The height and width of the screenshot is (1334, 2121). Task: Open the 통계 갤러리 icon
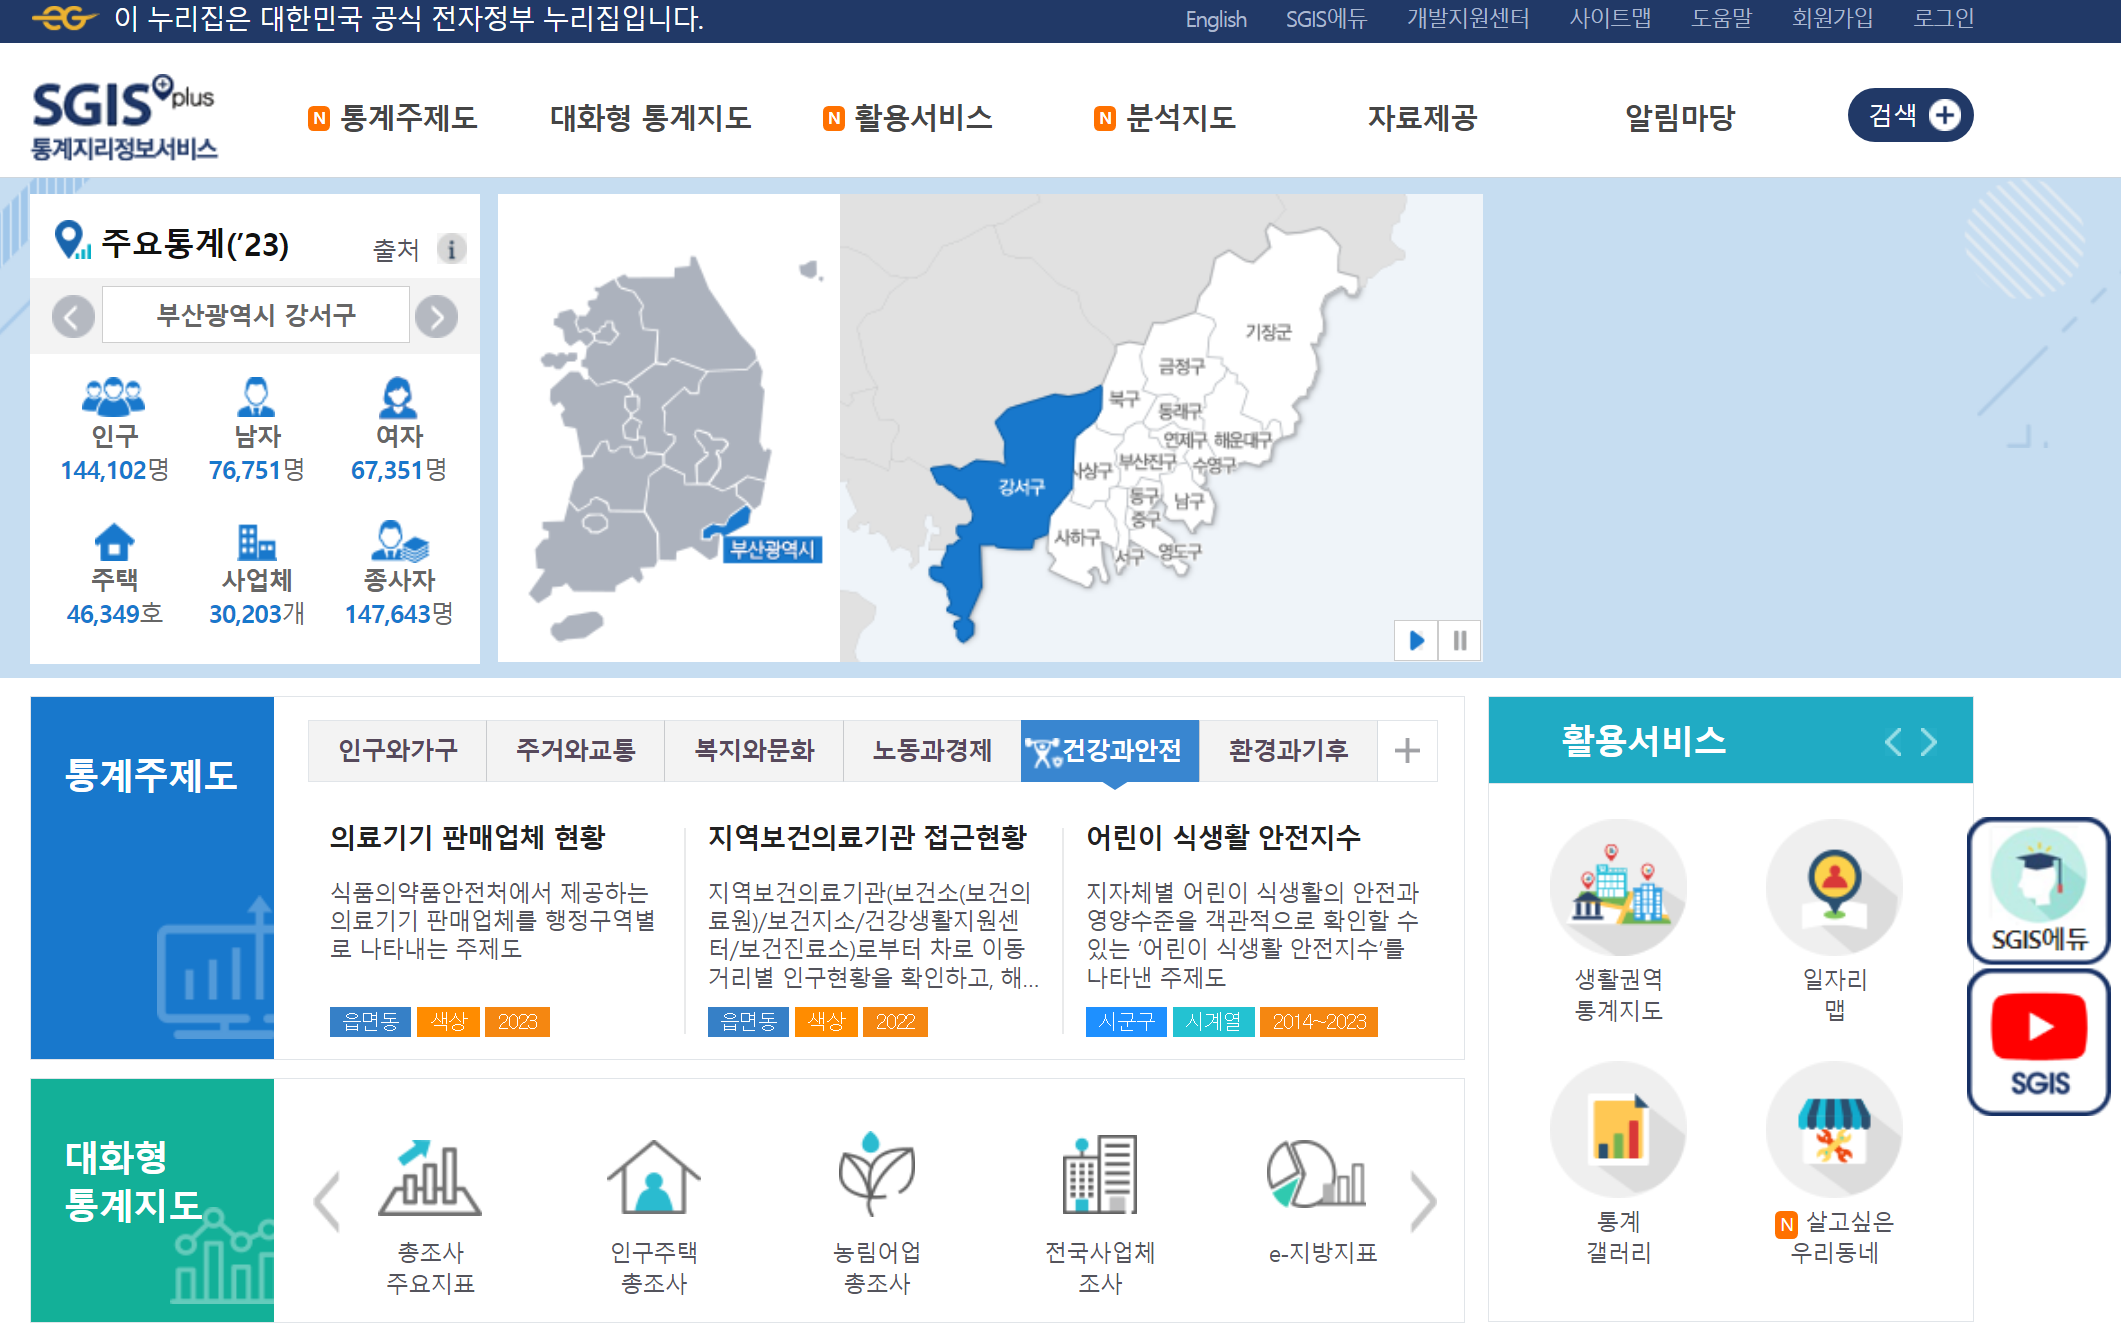coord(1617,1130)
